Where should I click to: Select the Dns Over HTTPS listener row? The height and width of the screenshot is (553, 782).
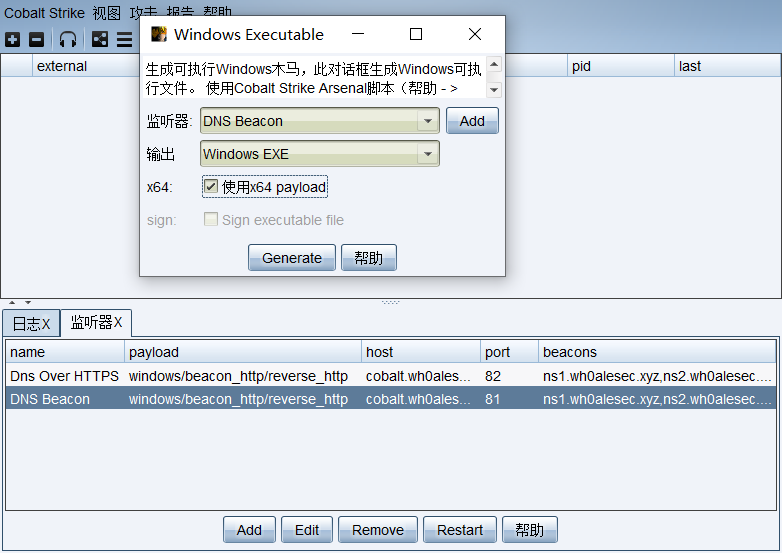tap(391, 376)
